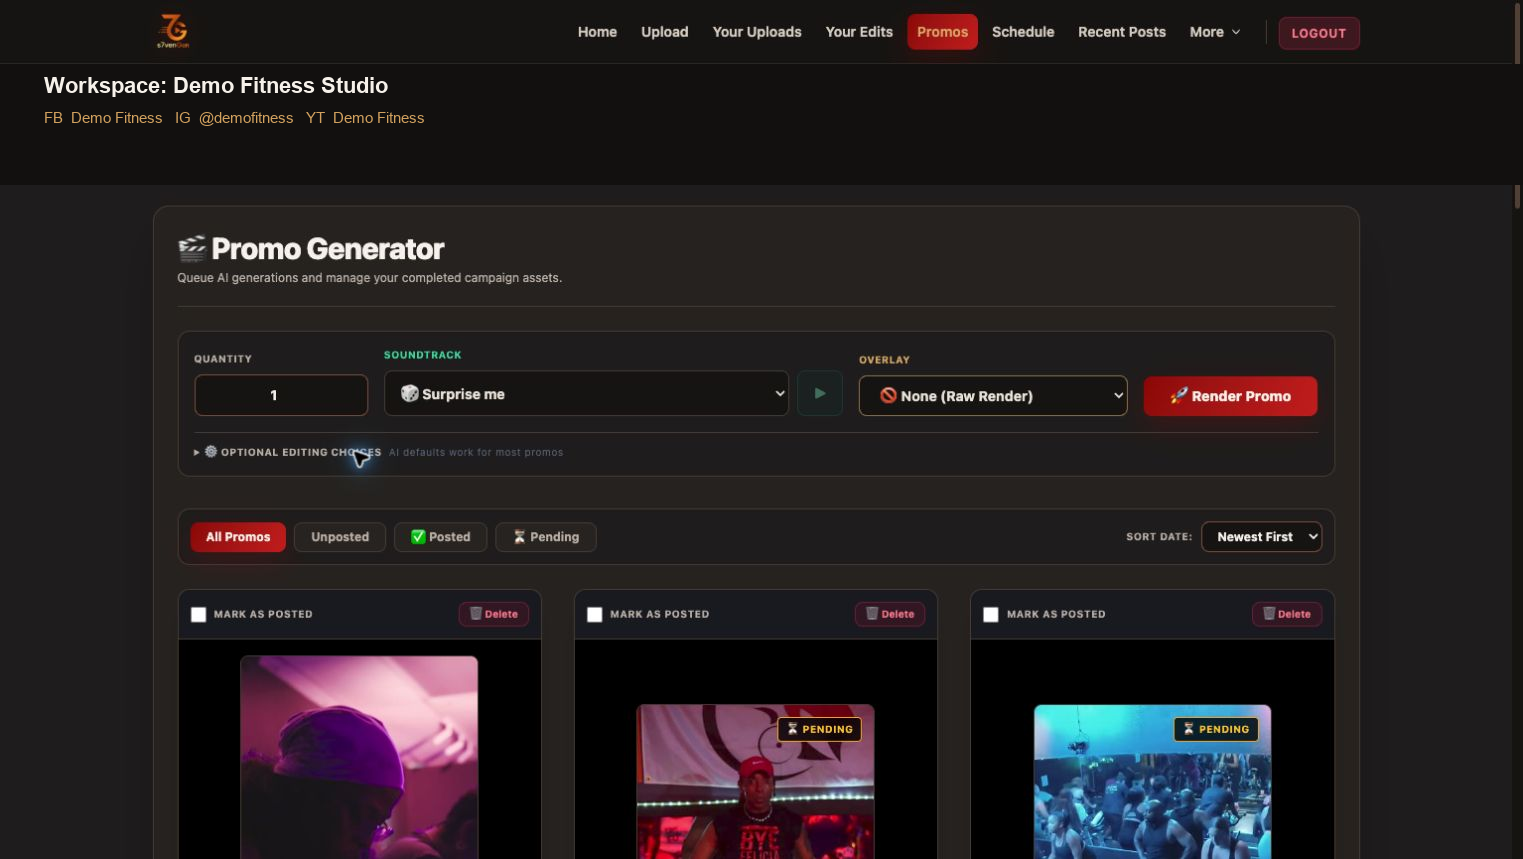Click the s7ven logo icon
Viewport: 1523px width, 859px height.
(173, 31)
